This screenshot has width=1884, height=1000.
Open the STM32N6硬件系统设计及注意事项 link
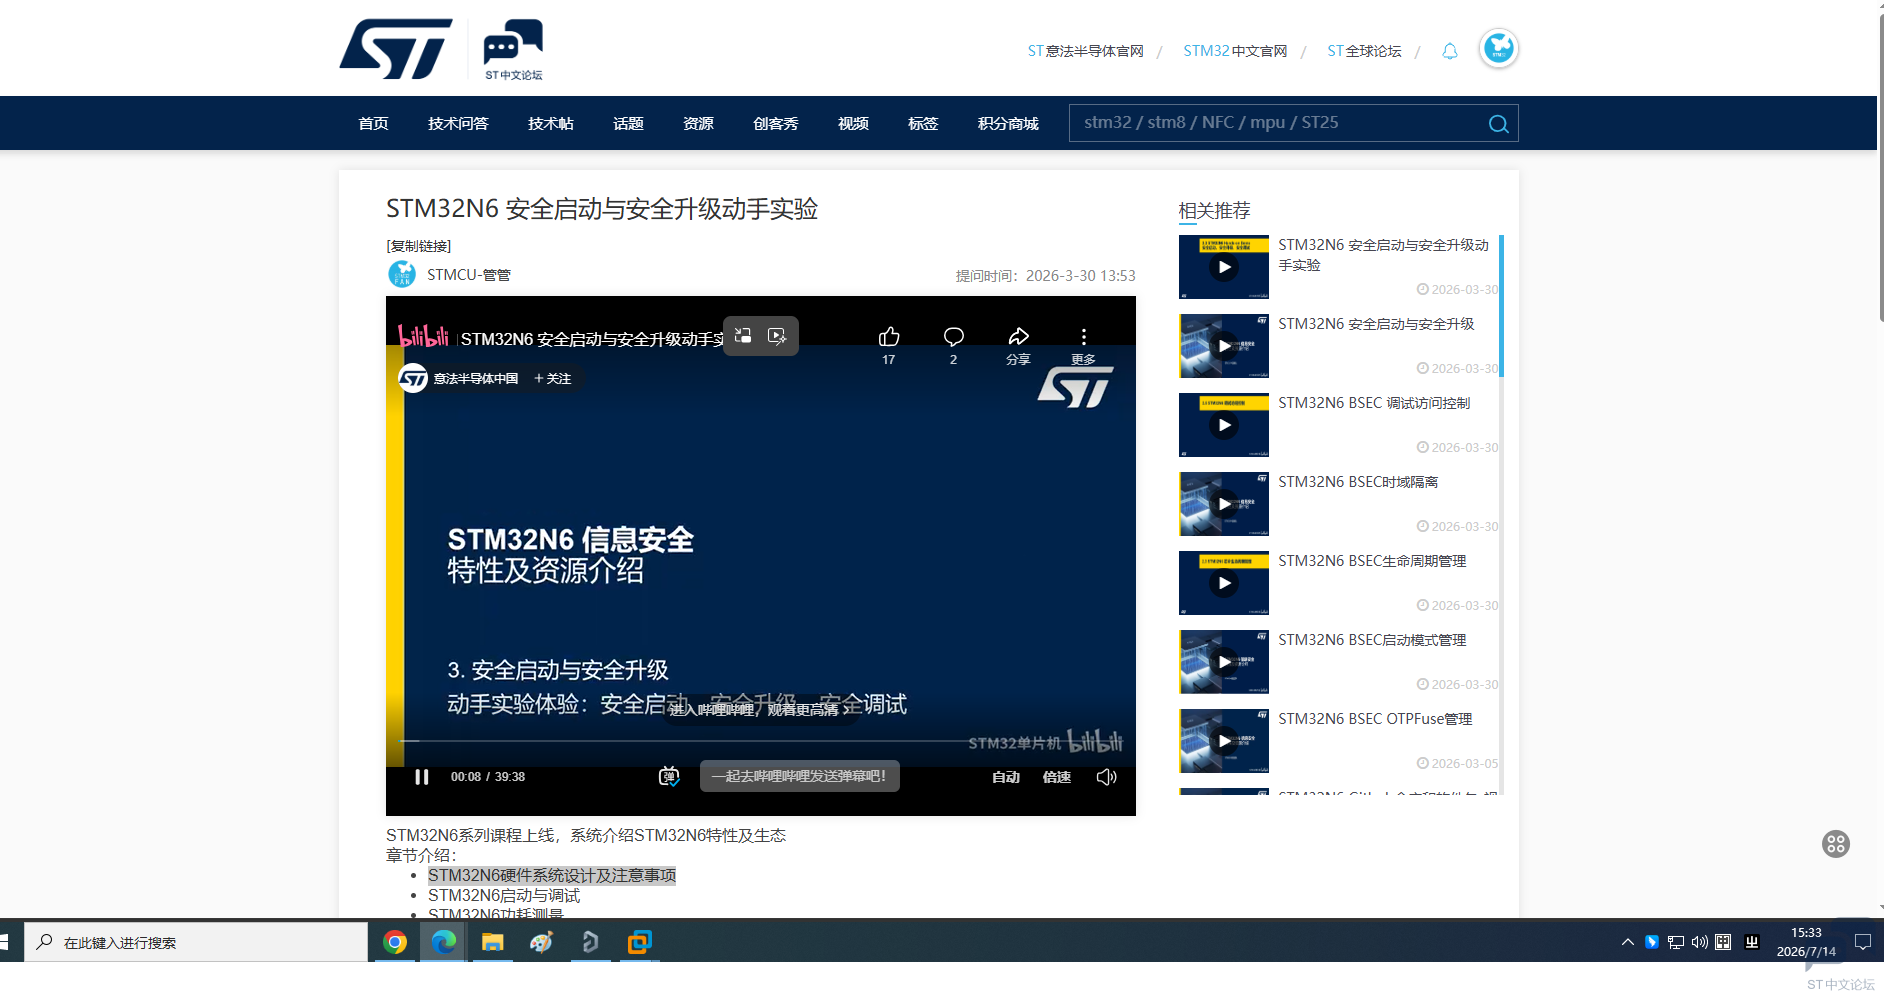pyautogui.click(x=552, y=875)
